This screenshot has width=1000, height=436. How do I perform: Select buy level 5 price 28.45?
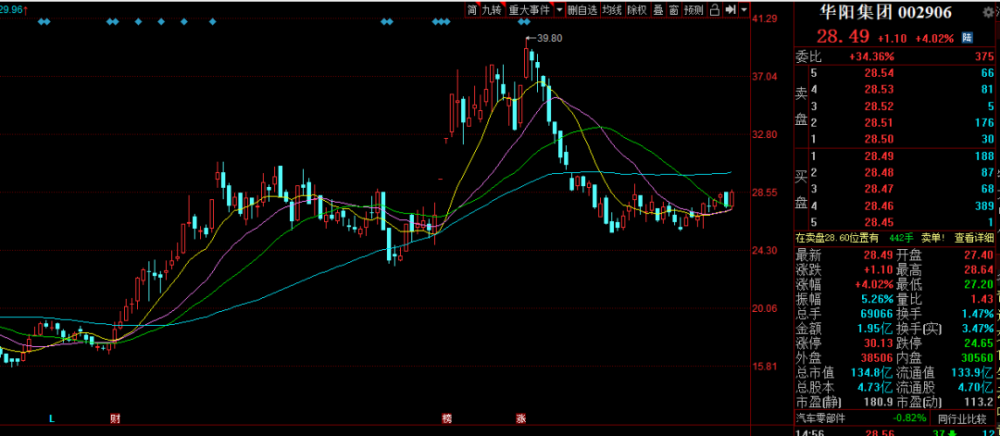[x=879, y=222]
